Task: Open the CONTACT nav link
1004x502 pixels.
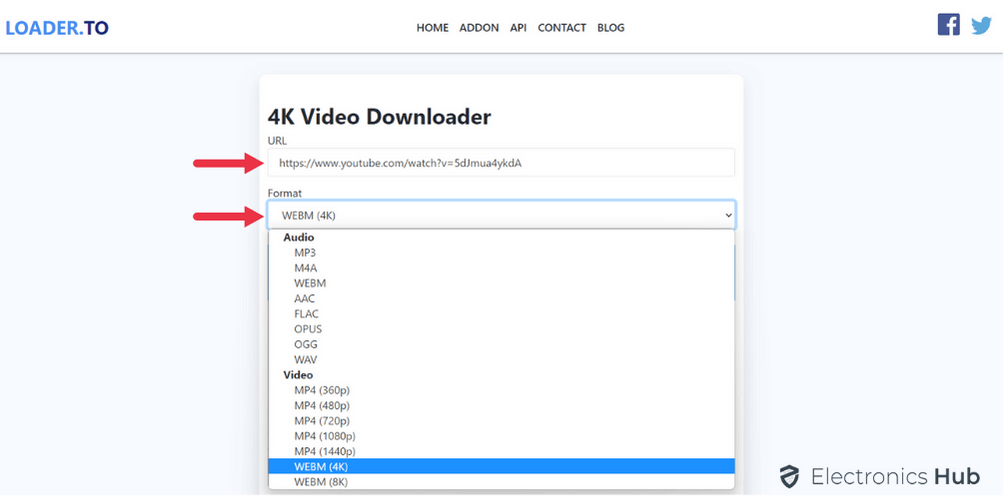Action: tap(562, 28)
